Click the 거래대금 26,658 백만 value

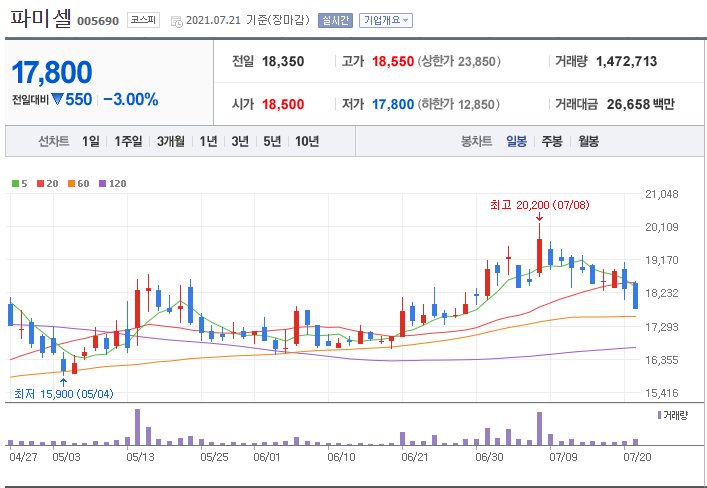pos(640,104)
